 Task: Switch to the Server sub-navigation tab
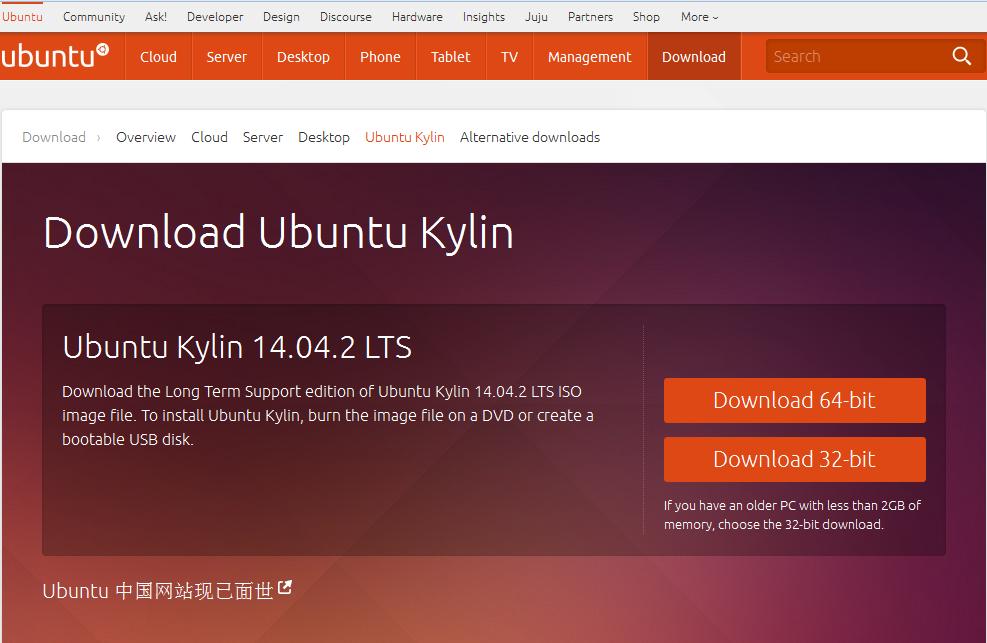262,137
